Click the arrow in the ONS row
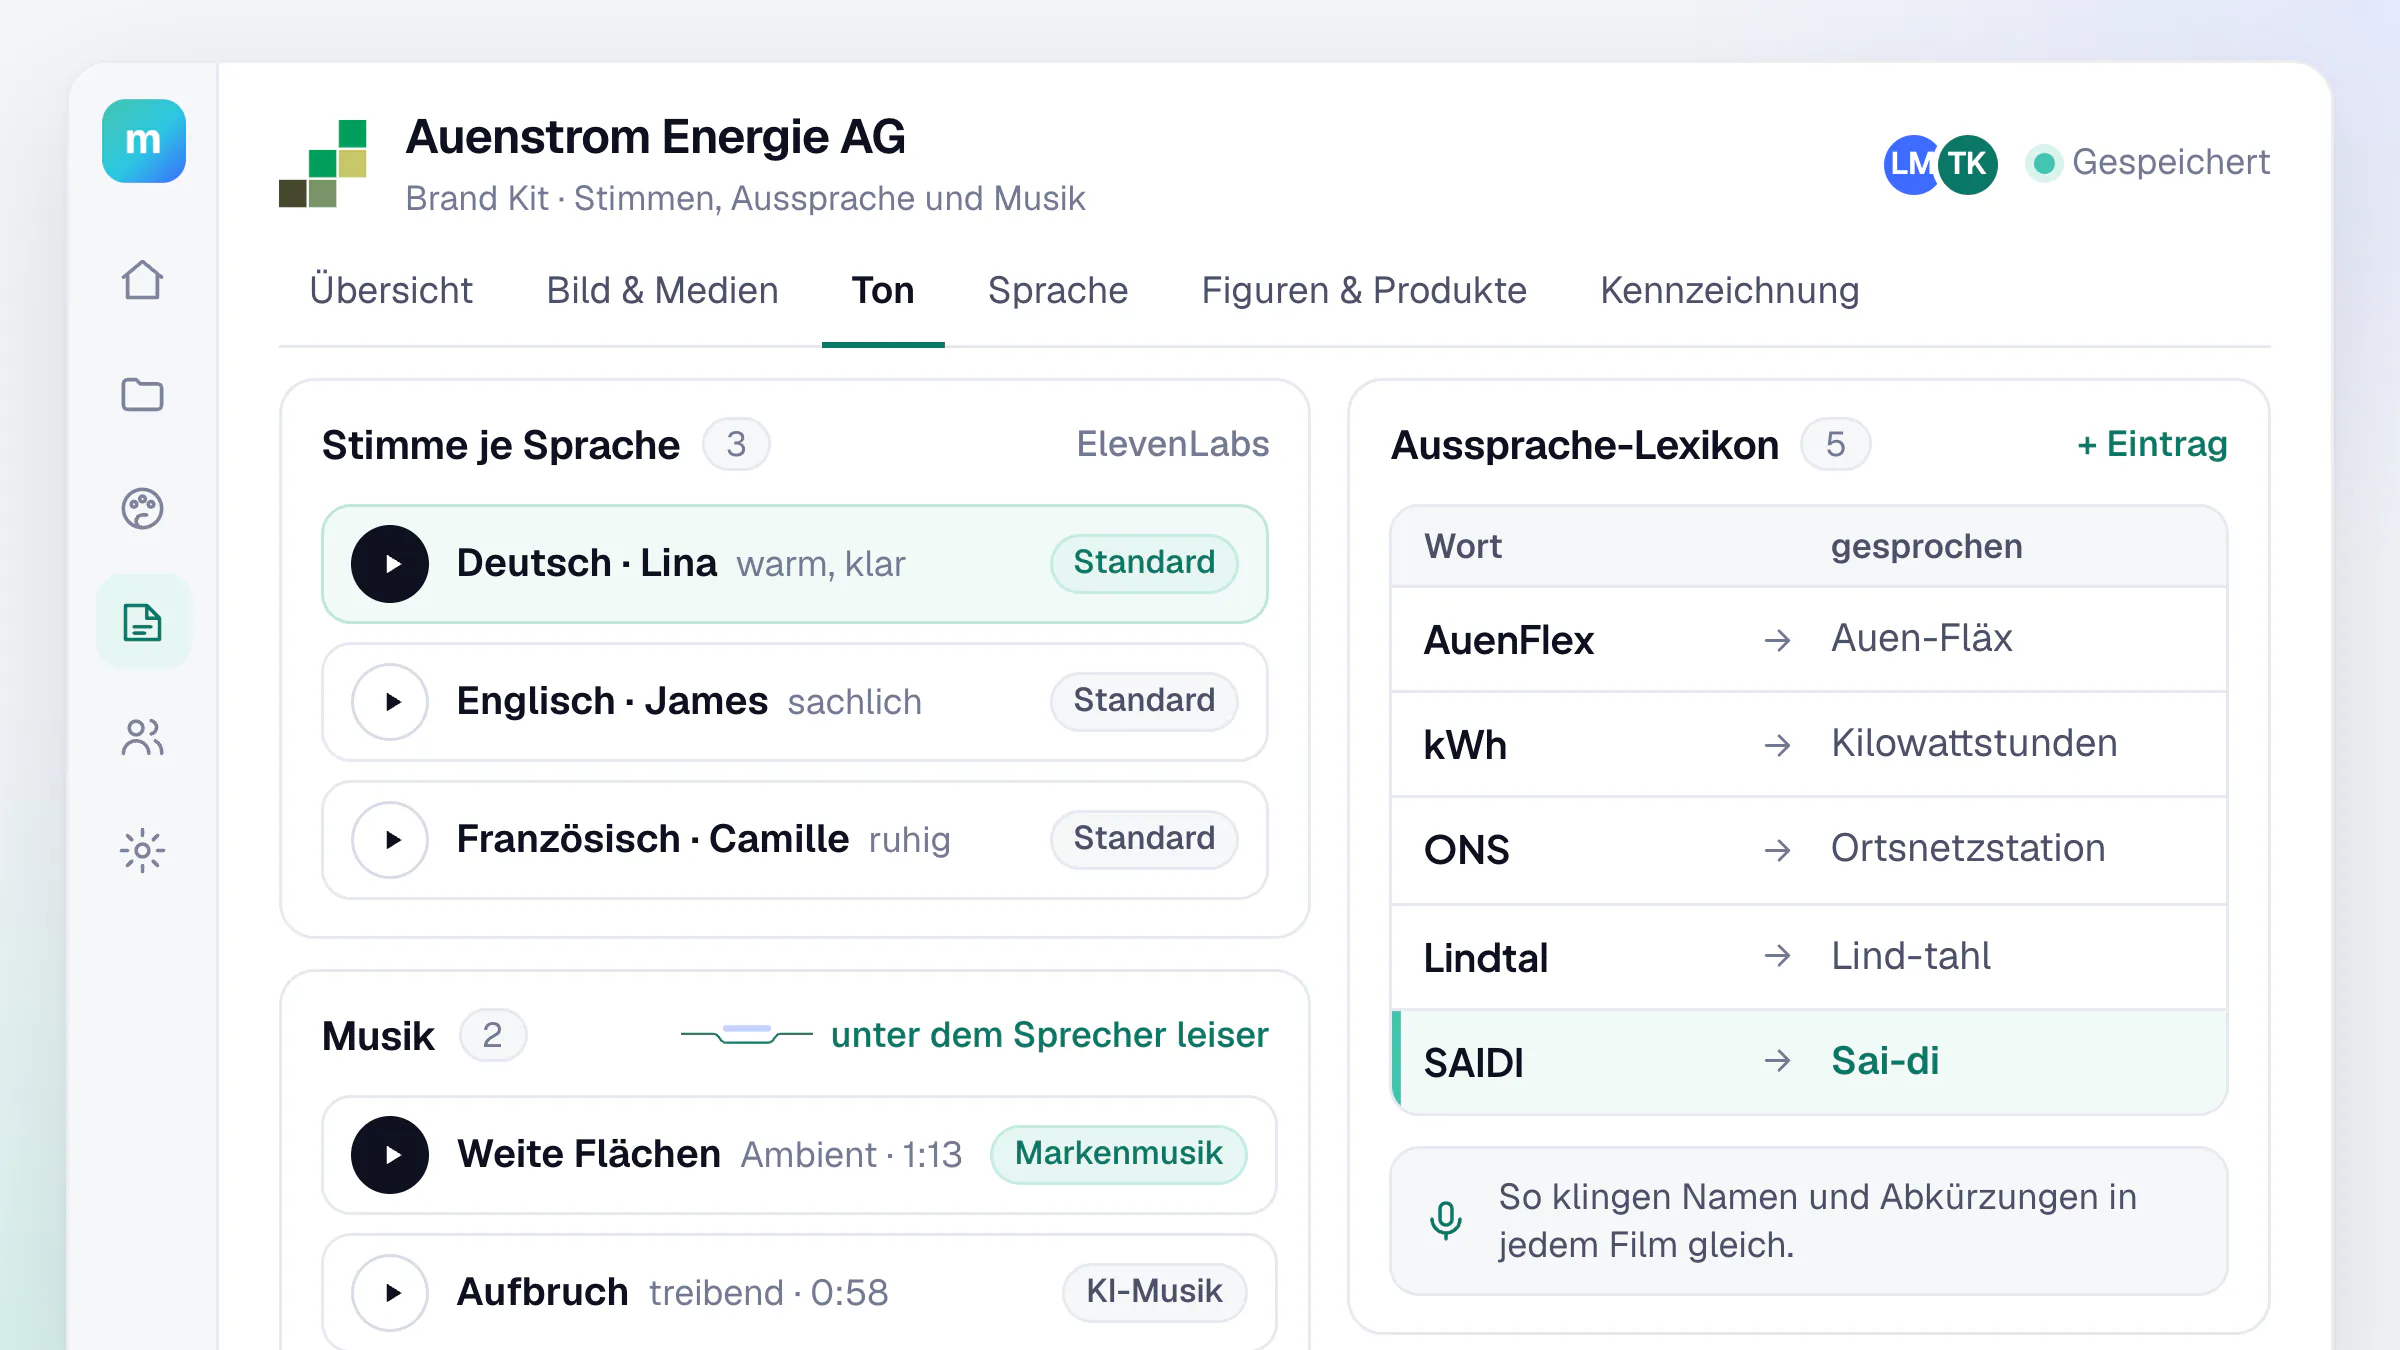The image size is (2400, 1350). [x=1777, y=850]
